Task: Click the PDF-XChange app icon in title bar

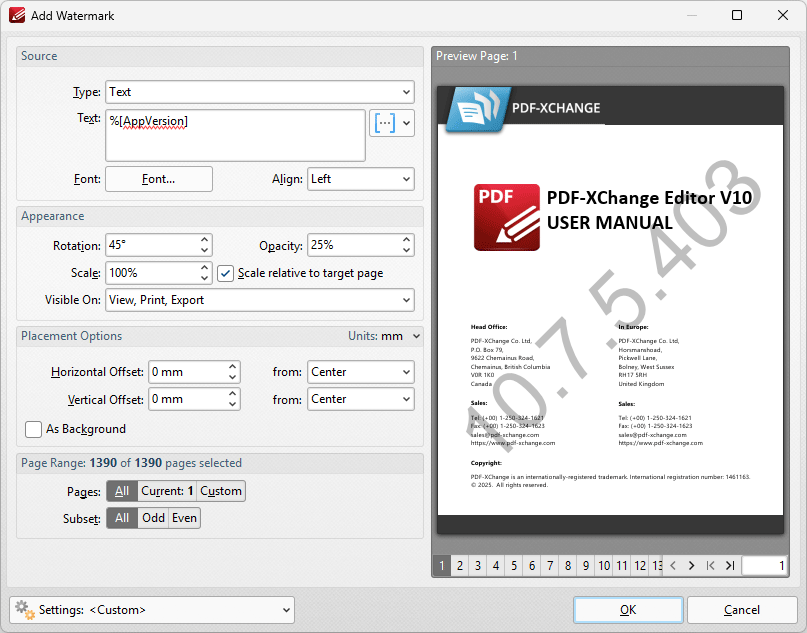Action: point(16,15)
